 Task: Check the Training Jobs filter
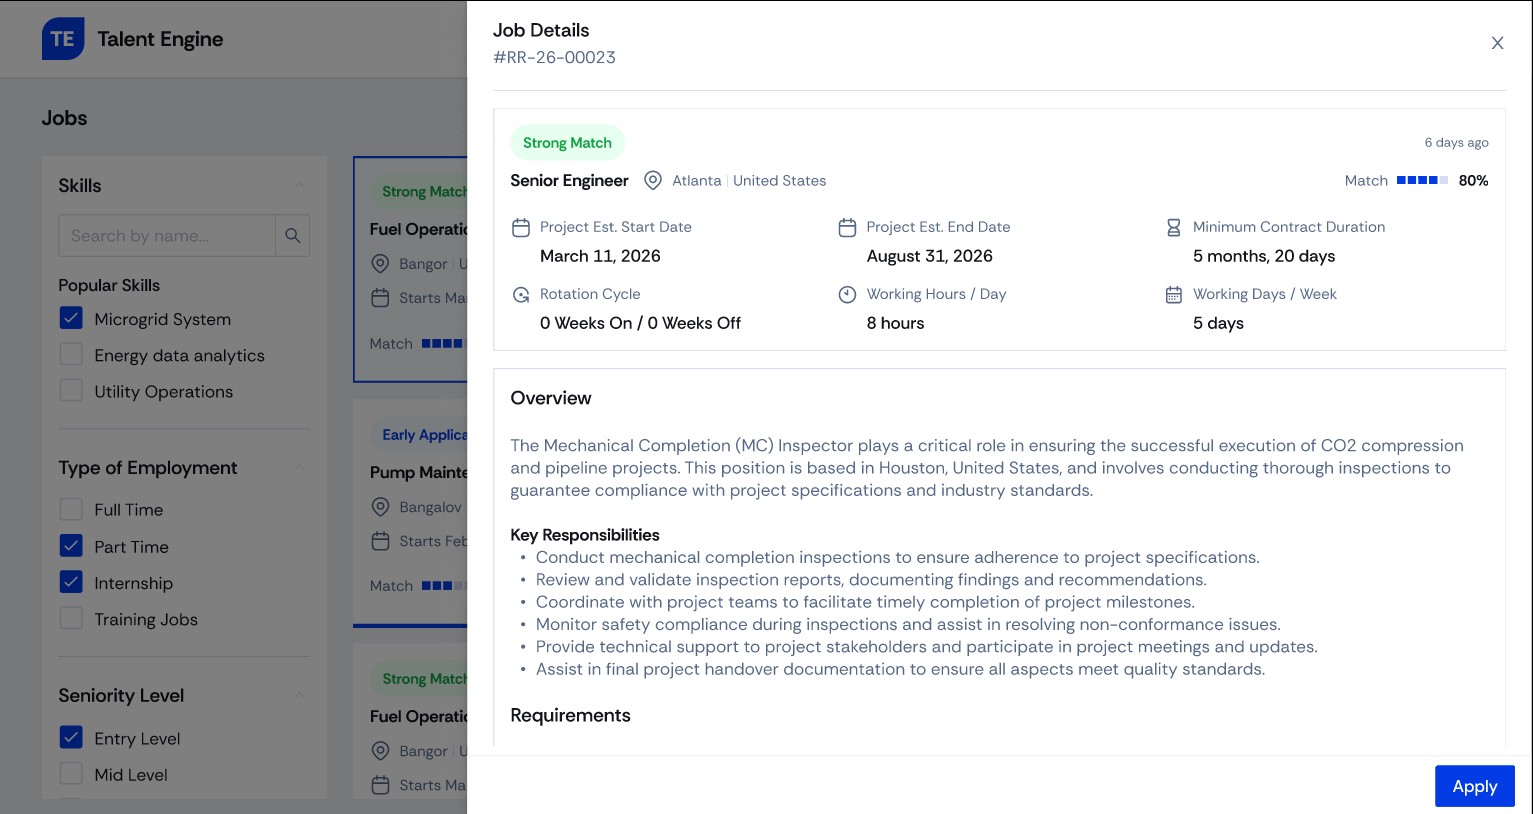point(71,617)
